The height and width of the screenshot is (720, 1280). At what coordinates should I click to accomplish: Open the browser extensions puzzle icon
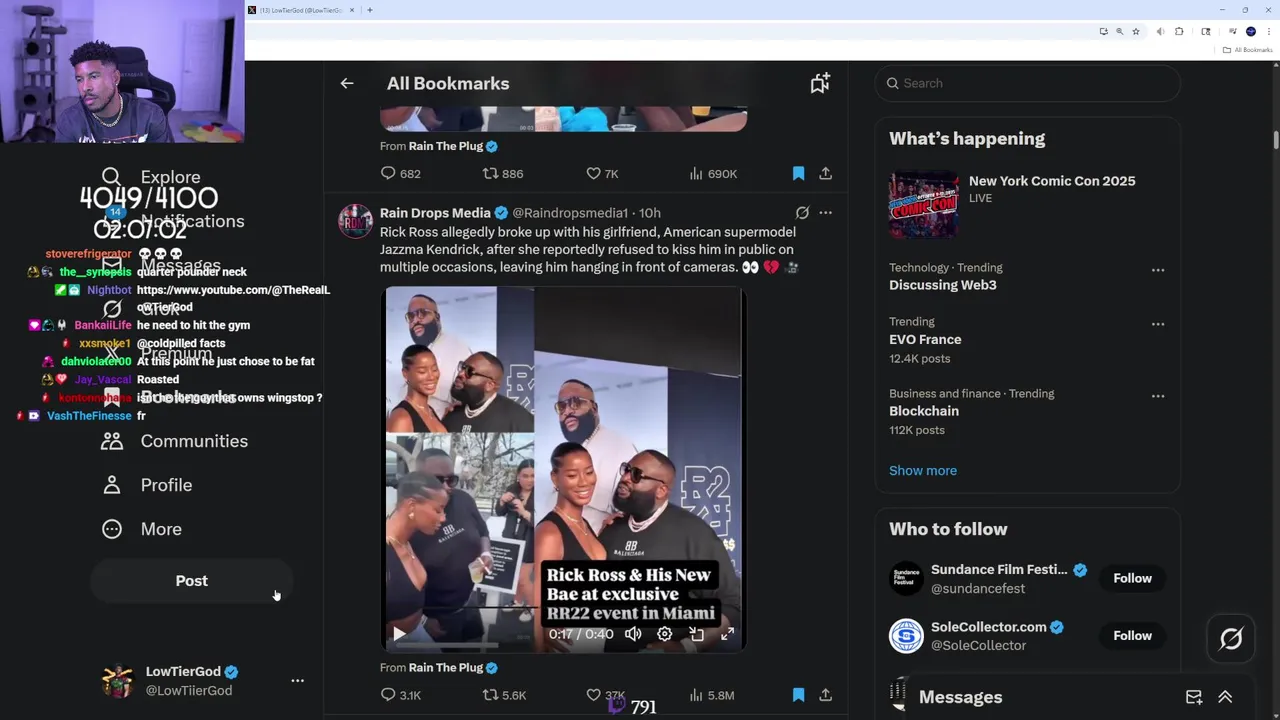click(1179, 32)
